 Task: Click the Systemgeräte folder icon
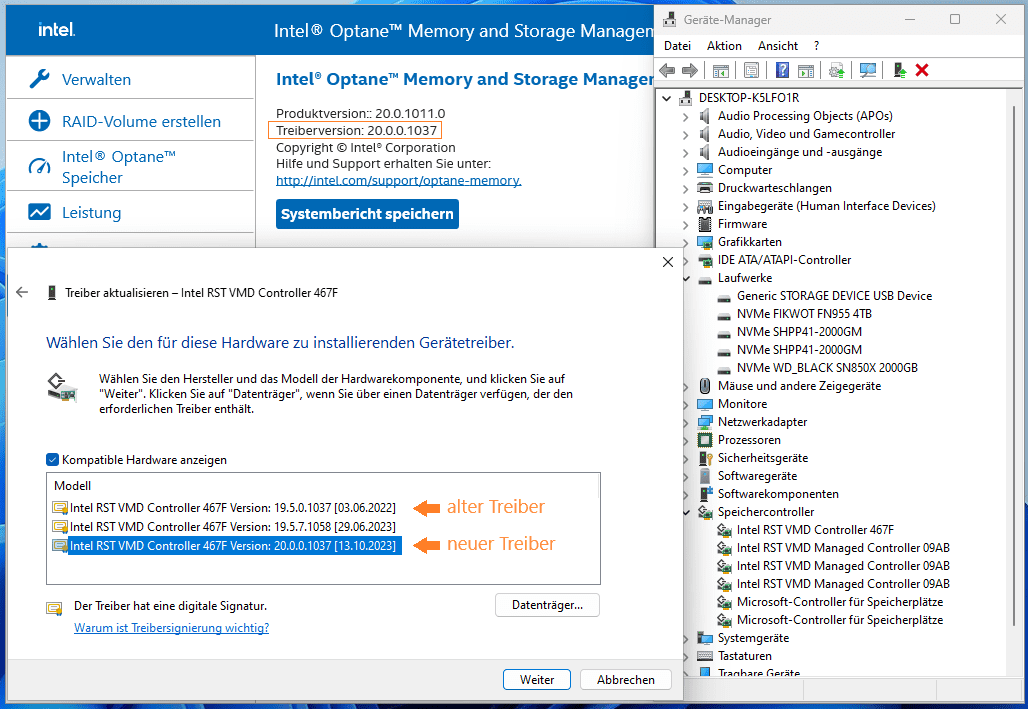tap(705, 638)
